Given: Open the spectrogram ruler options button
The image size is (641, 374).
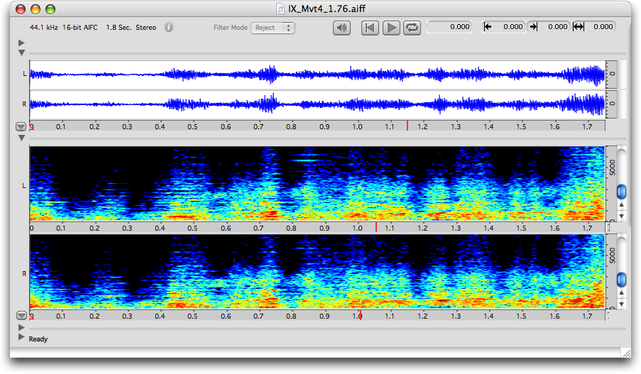Looking at the screenshot, I should click(x=21, y=315).
